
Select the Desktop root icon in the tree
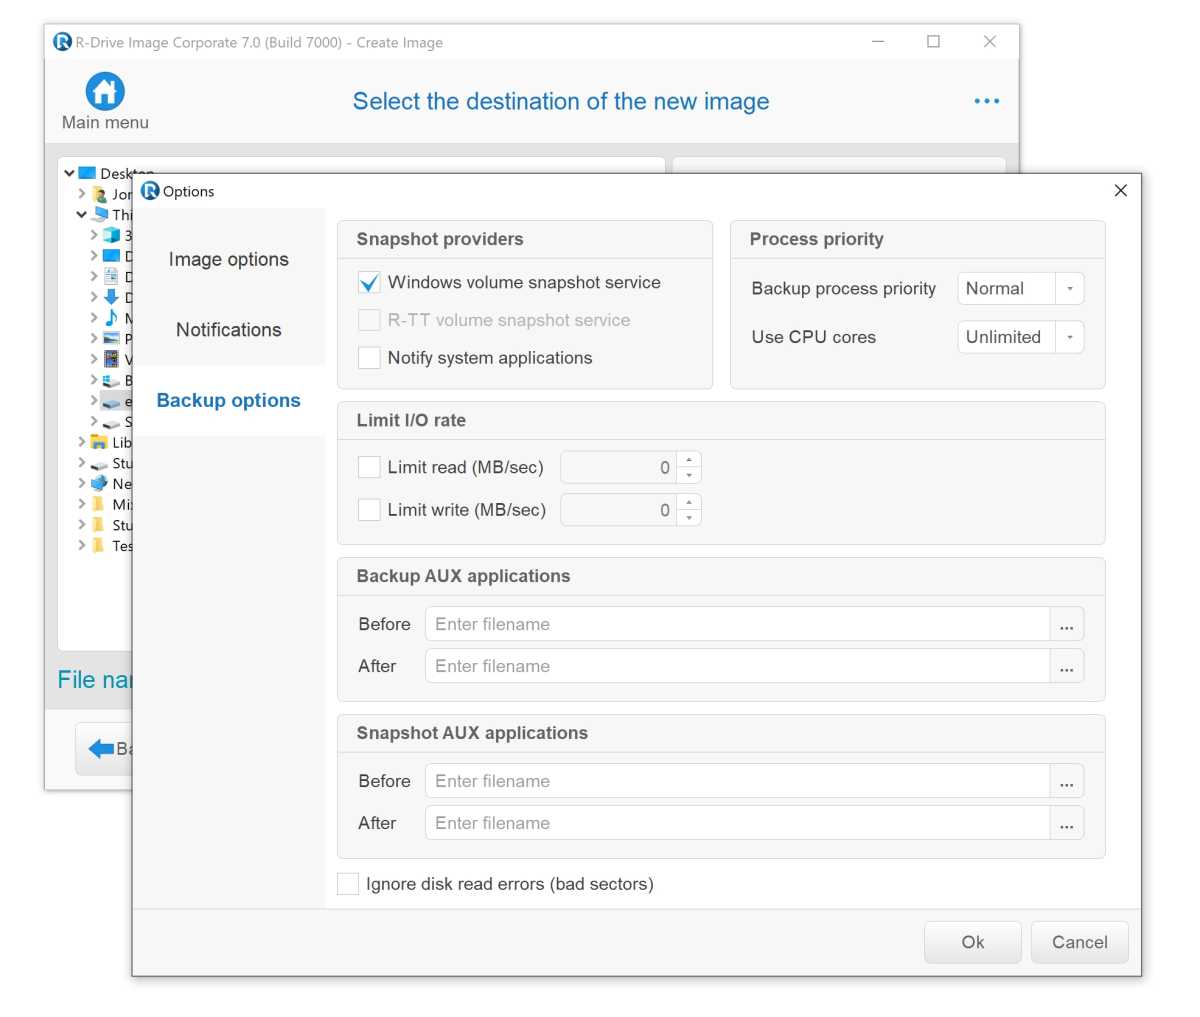[x=87, y=173]
